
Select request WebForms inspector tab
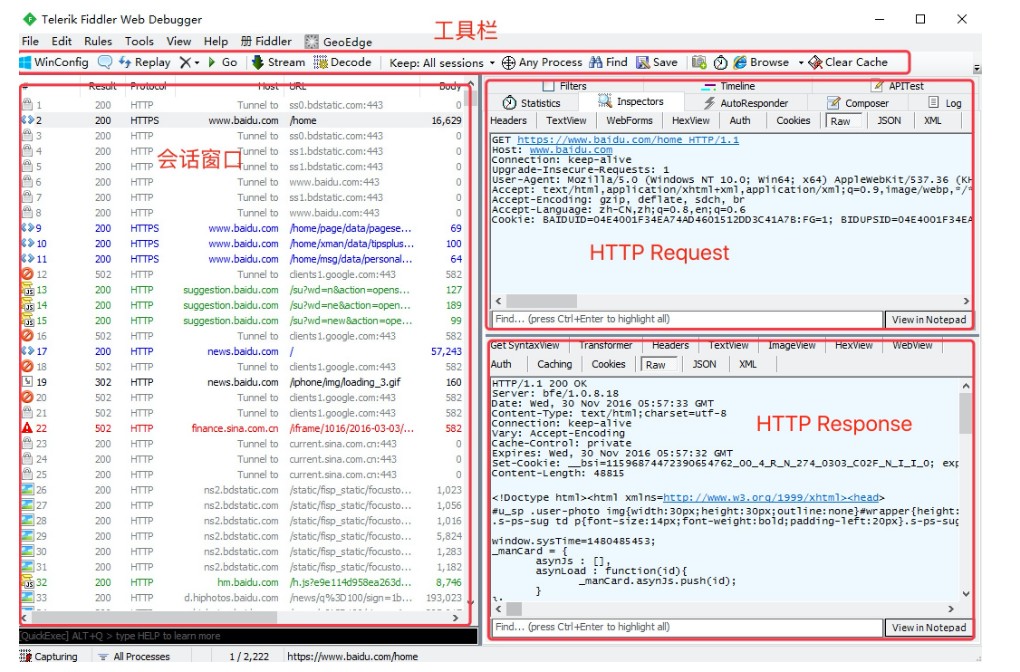click(629, 120)
